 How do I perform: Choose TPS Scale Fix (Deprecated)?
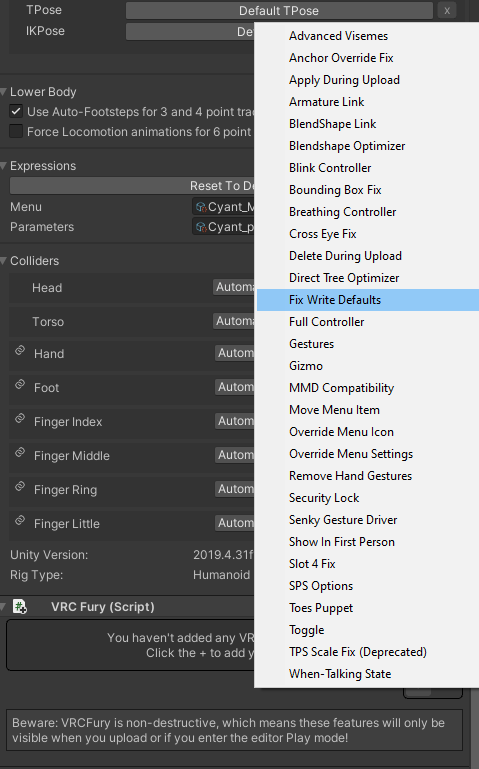(368, 652)
